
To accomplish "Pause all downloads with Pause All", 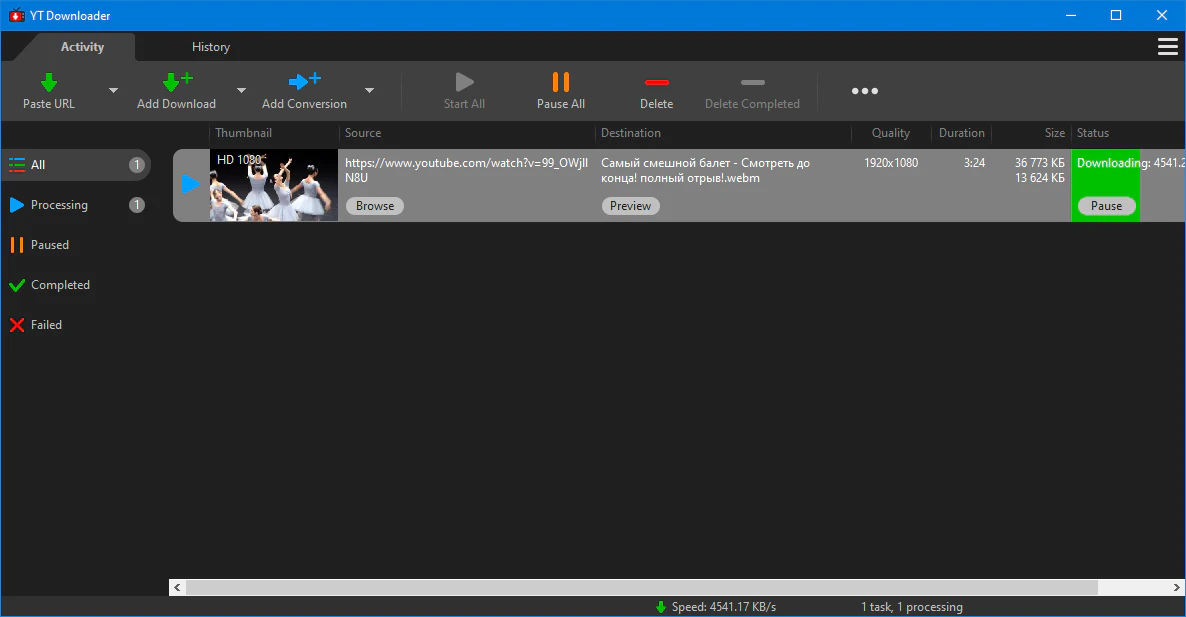I will point(560,90).
